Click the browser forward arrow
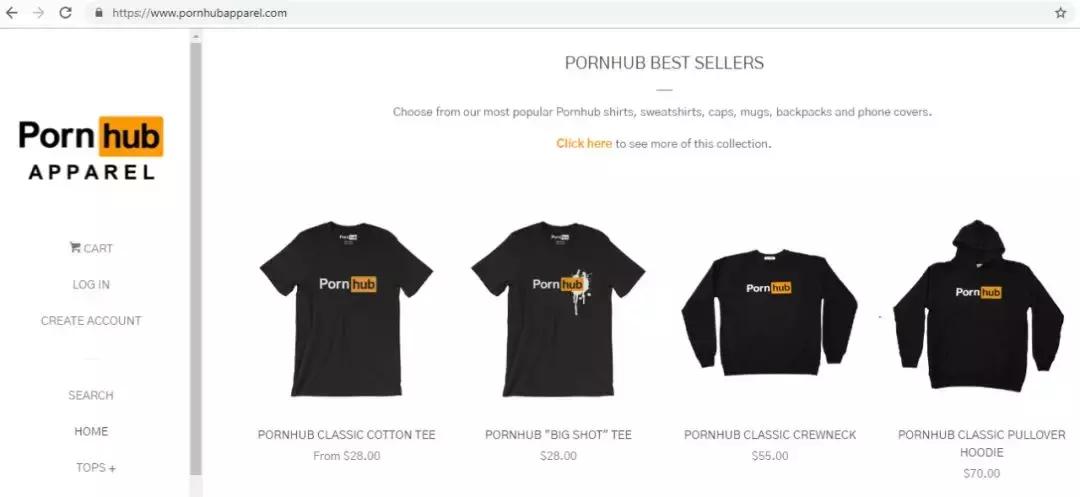Image resolution: width=1080 pixels, height=497 pixels. (38, 12)
